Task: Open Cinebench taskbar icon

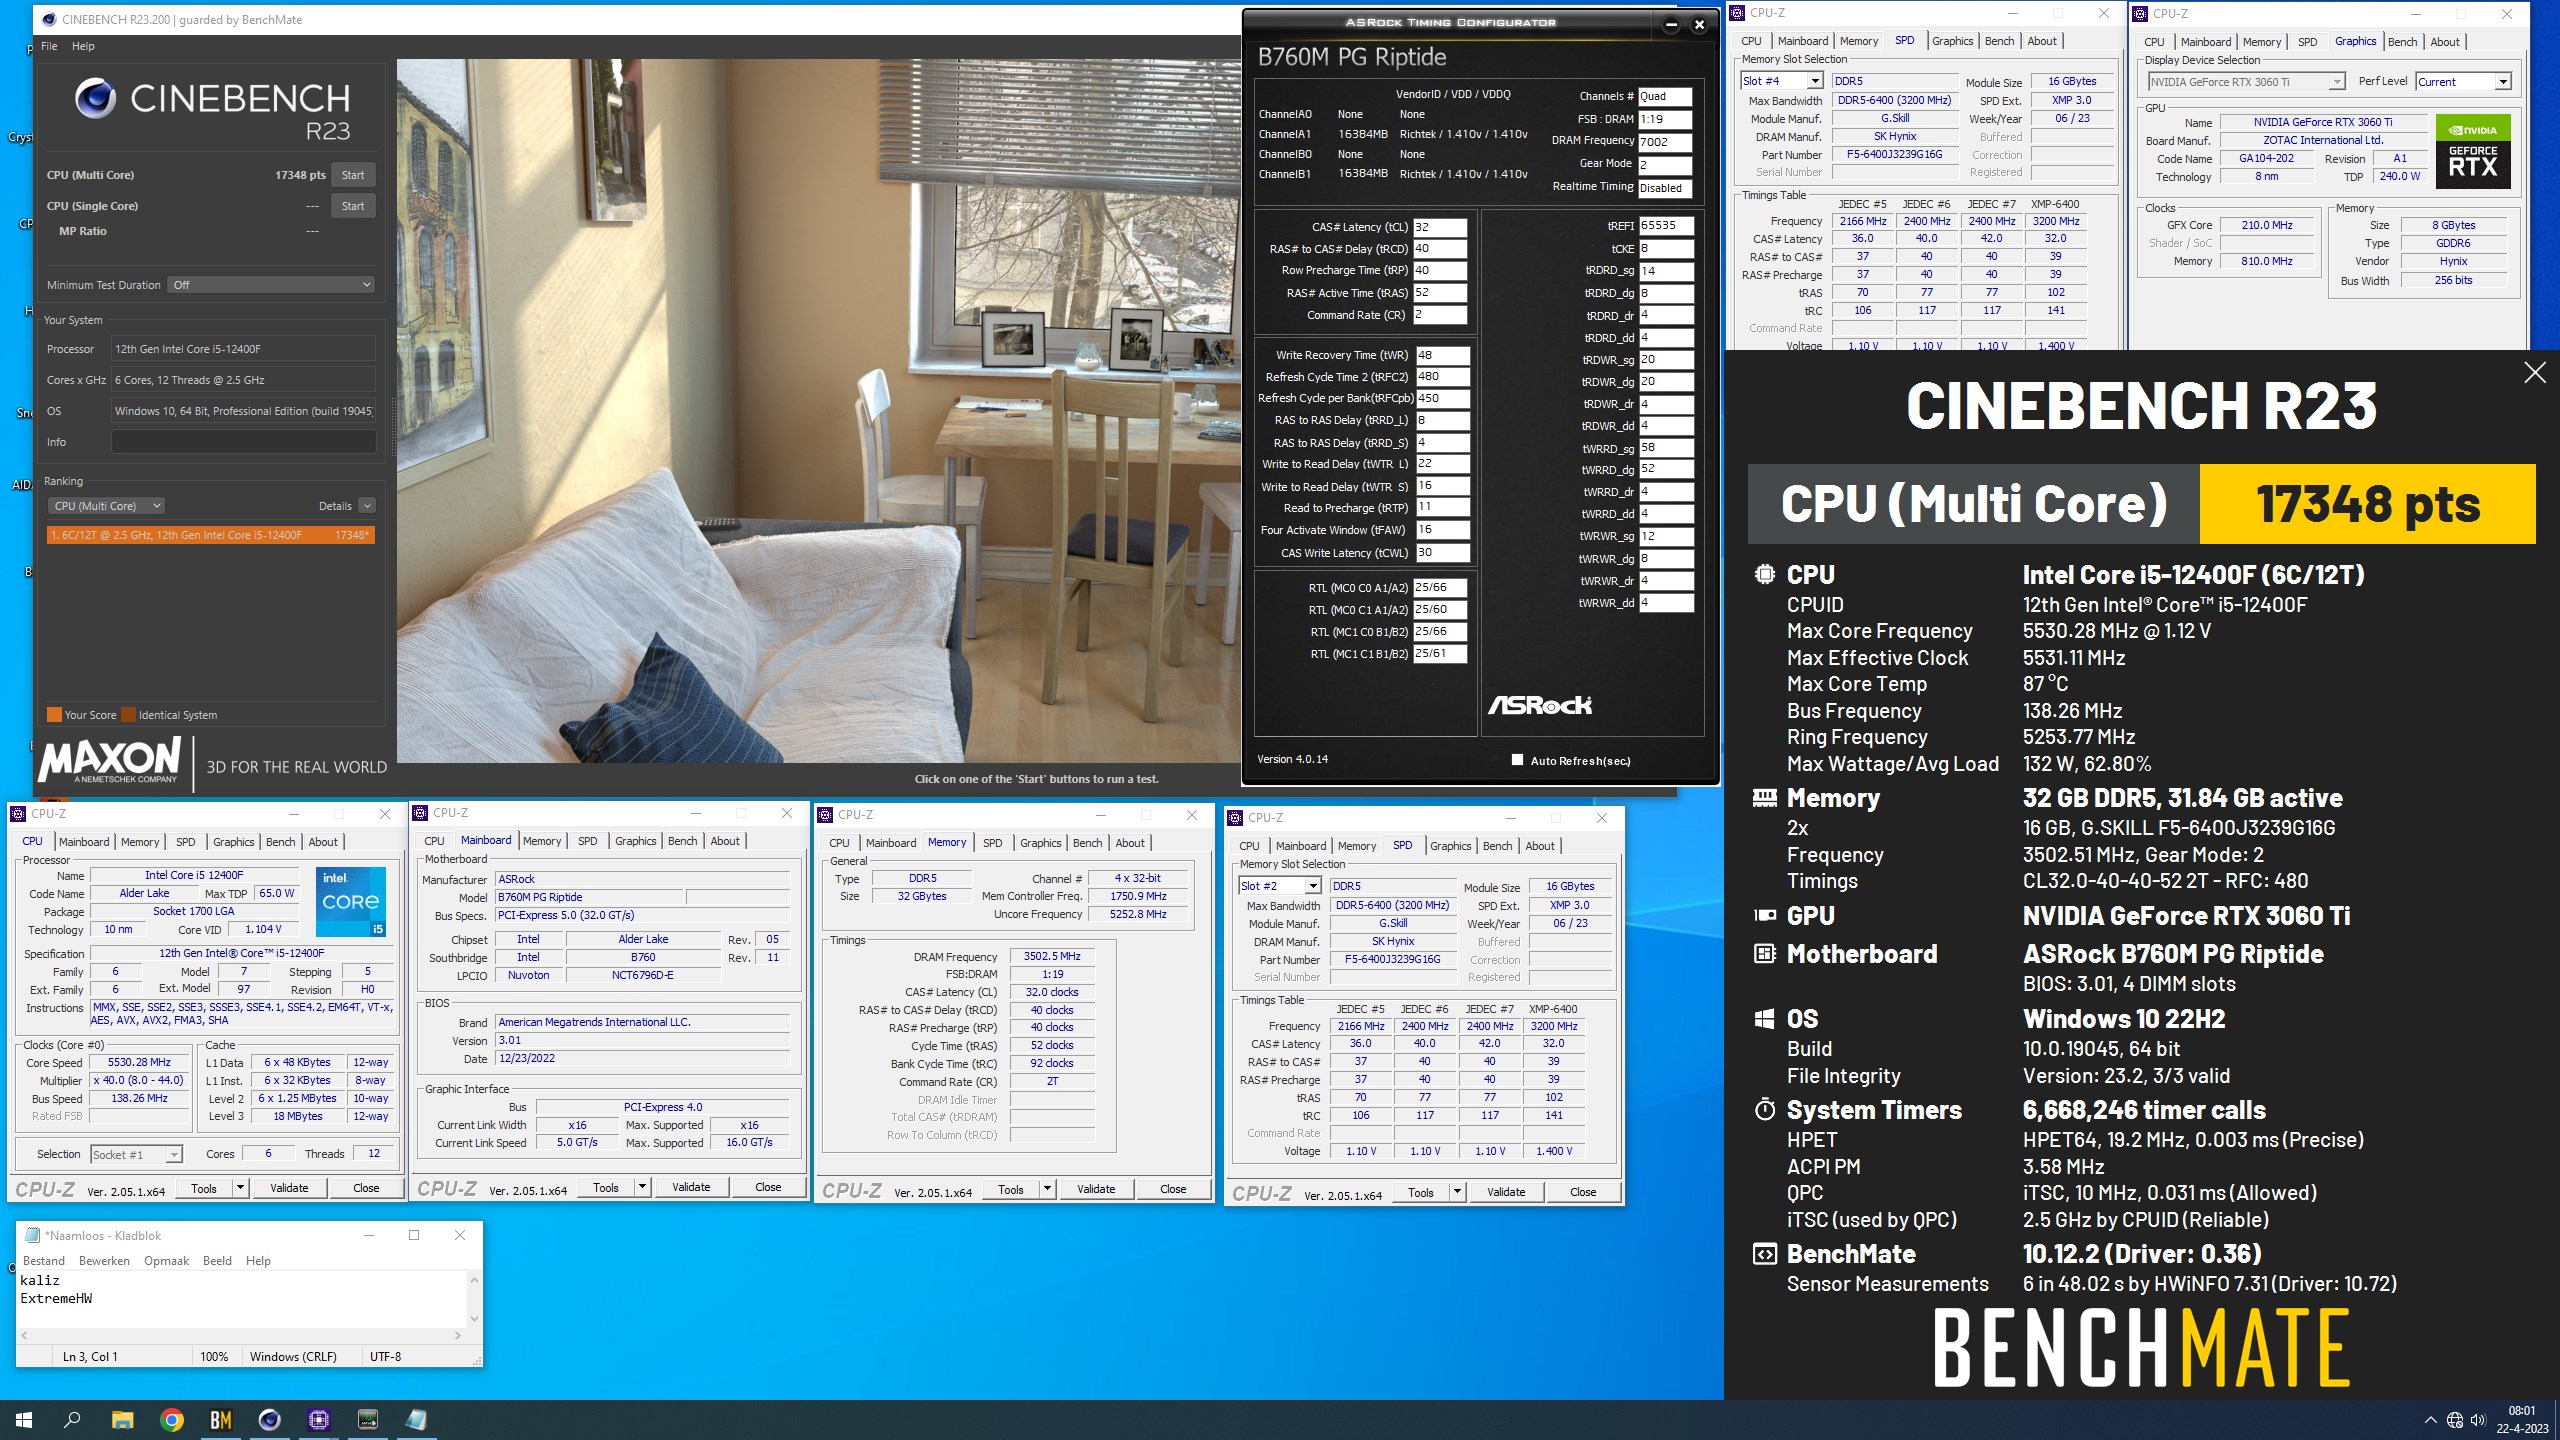Action: 270,1419
